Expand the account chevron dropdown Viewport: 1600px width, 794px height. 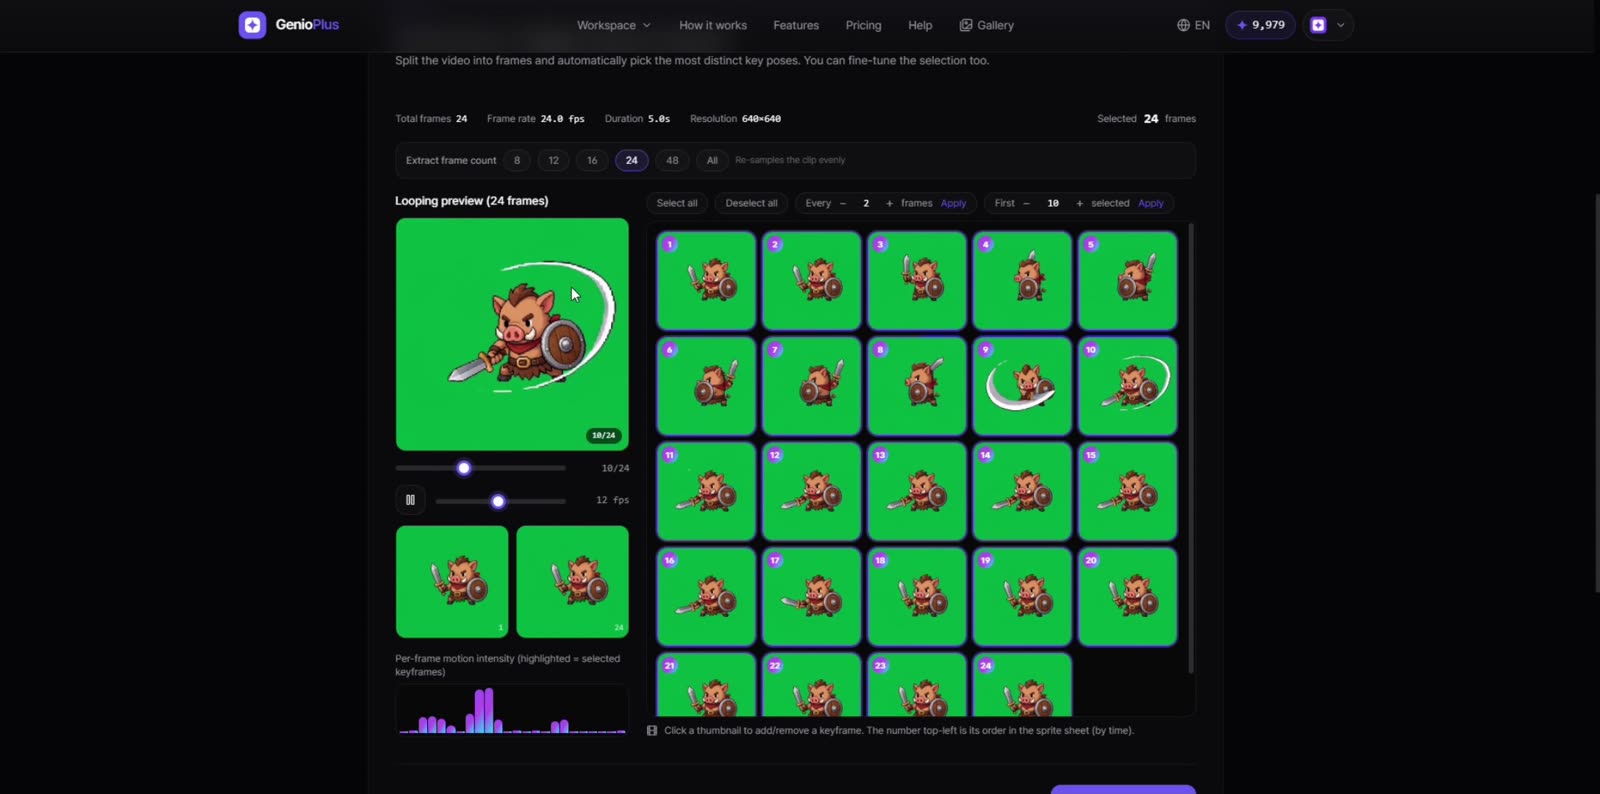pyautogui.click(x=1341, y=25)
